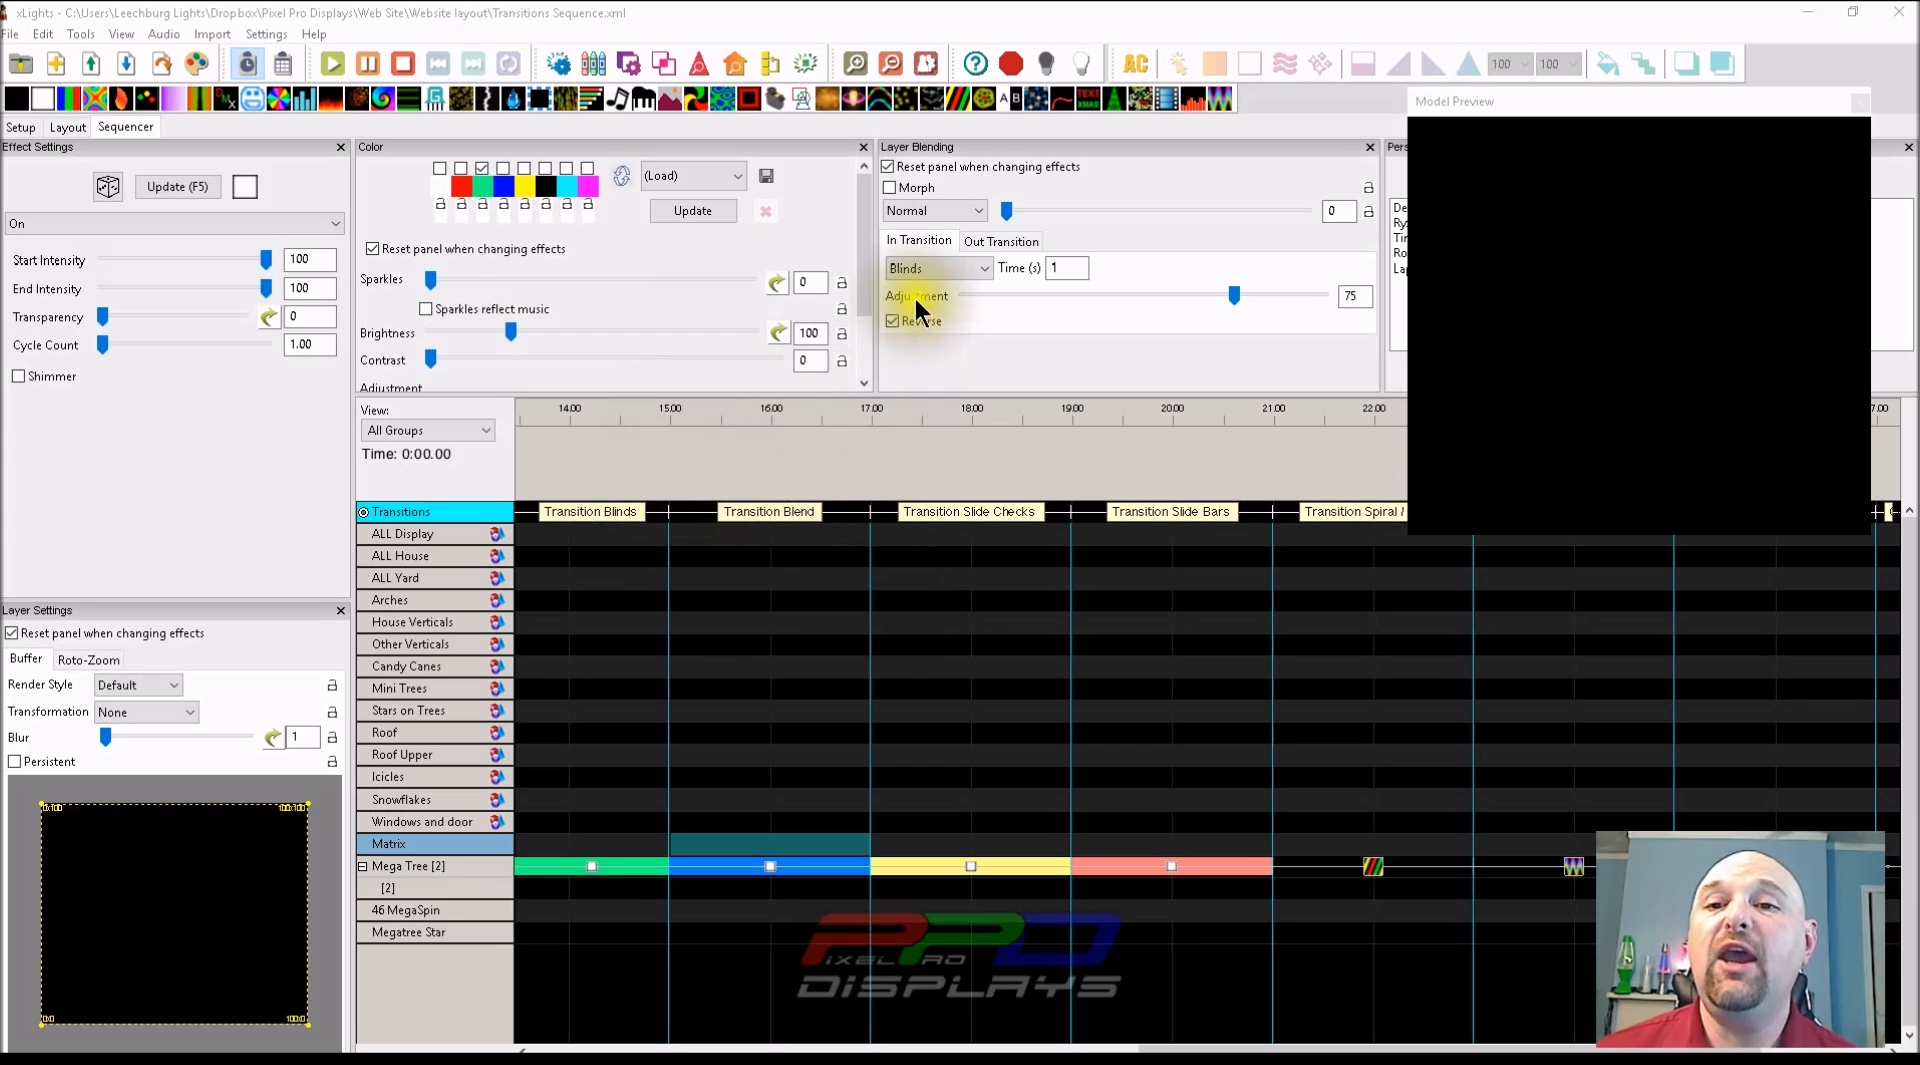
Task: Click the zoom-out magnifier icon
Action: click(x=890, y=64)
